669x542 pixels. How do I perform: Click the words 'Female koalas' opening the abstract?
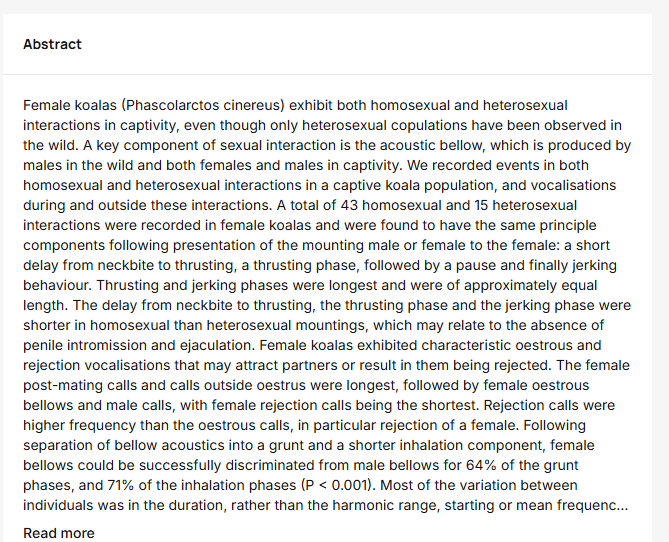tap(70, 105)
